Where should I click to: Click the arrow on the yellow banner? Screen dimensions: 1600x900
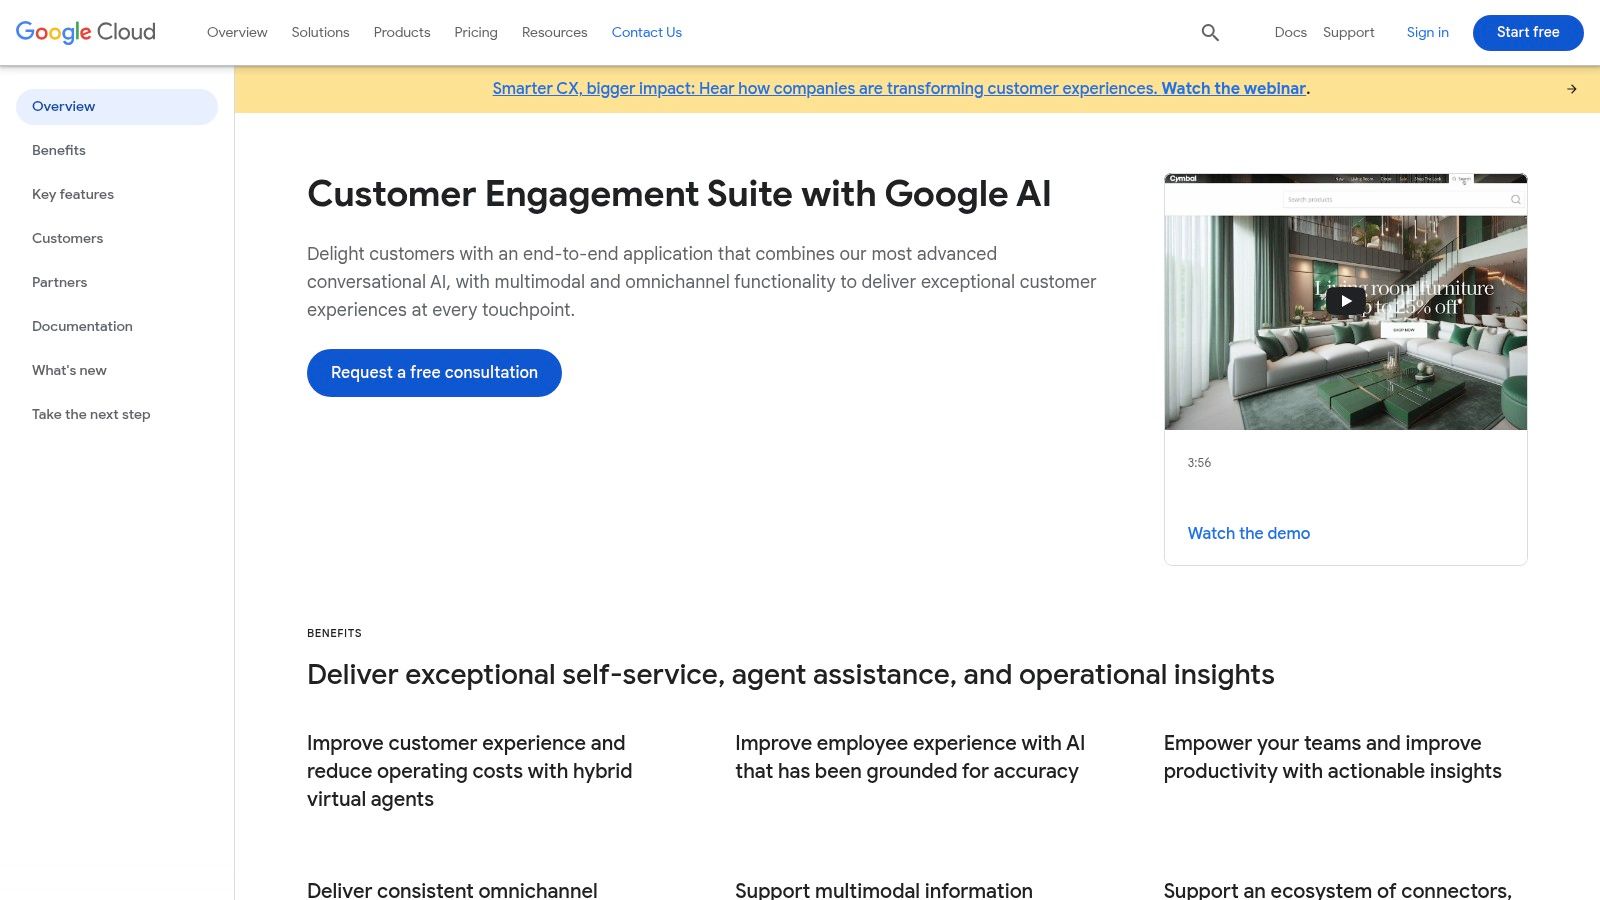point(1571,88)
